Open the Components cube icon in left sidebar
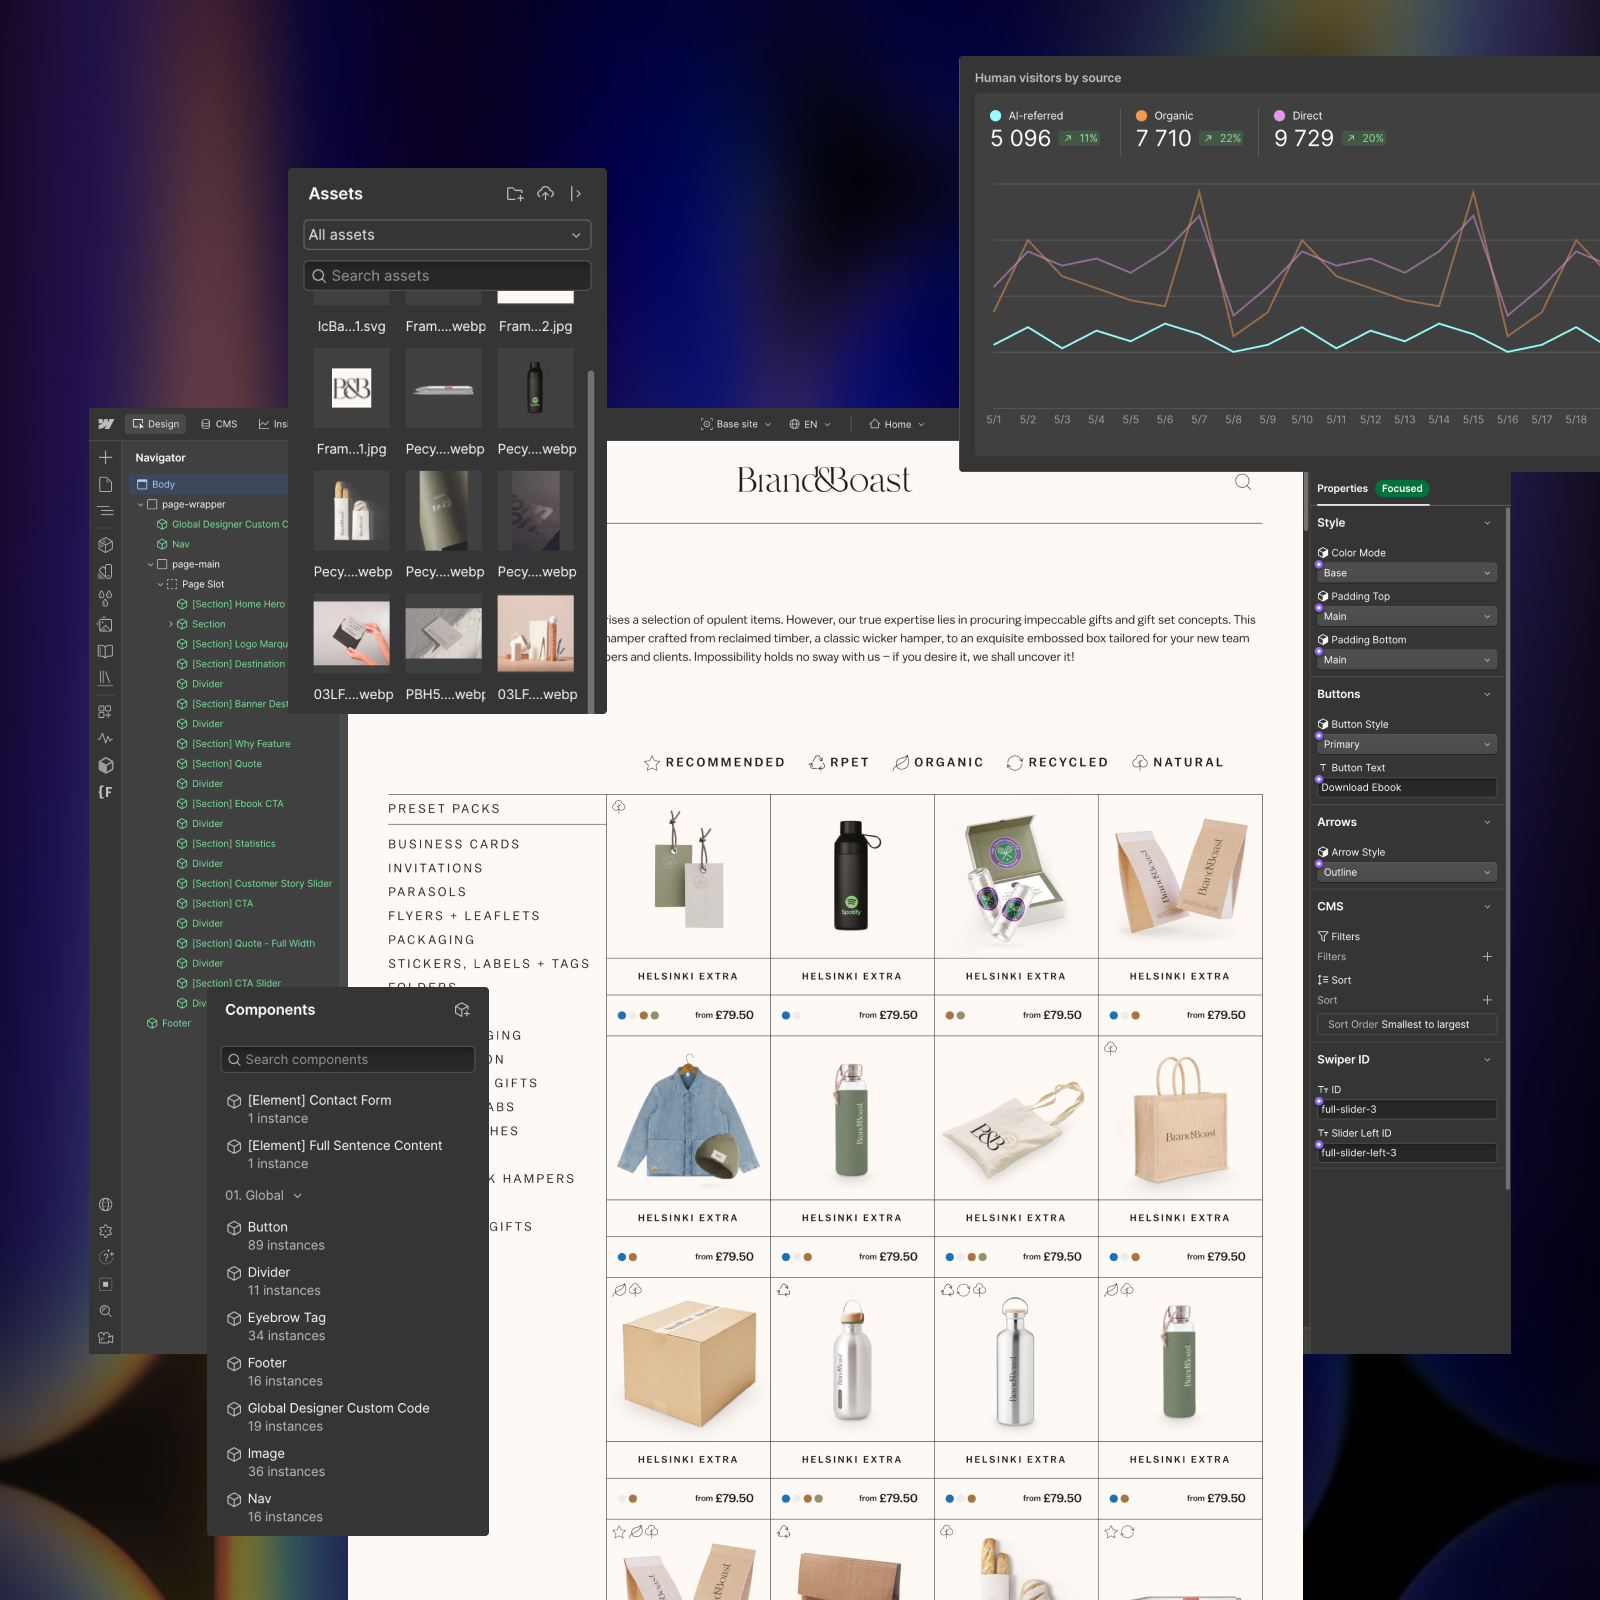The image size is (1600, 1600). tap(105, 545)
